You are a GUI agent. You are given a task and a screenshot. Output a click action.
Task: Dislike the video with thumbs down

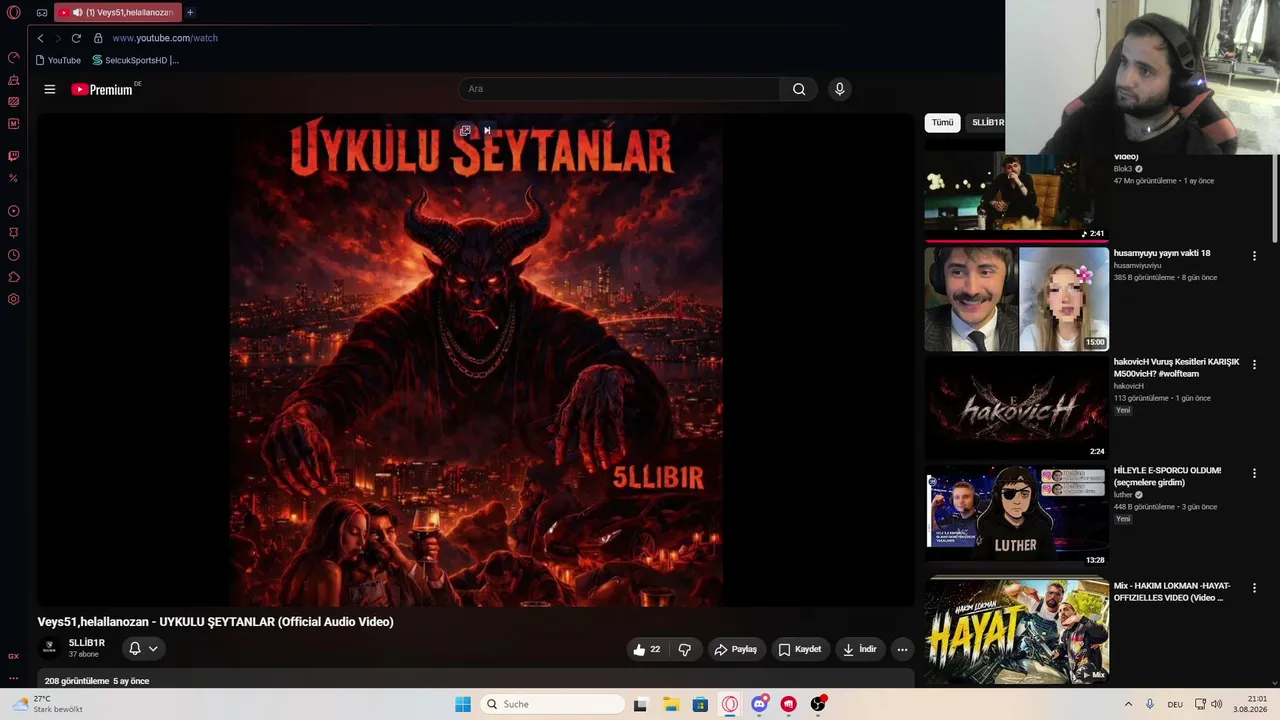tap(684, 649)
